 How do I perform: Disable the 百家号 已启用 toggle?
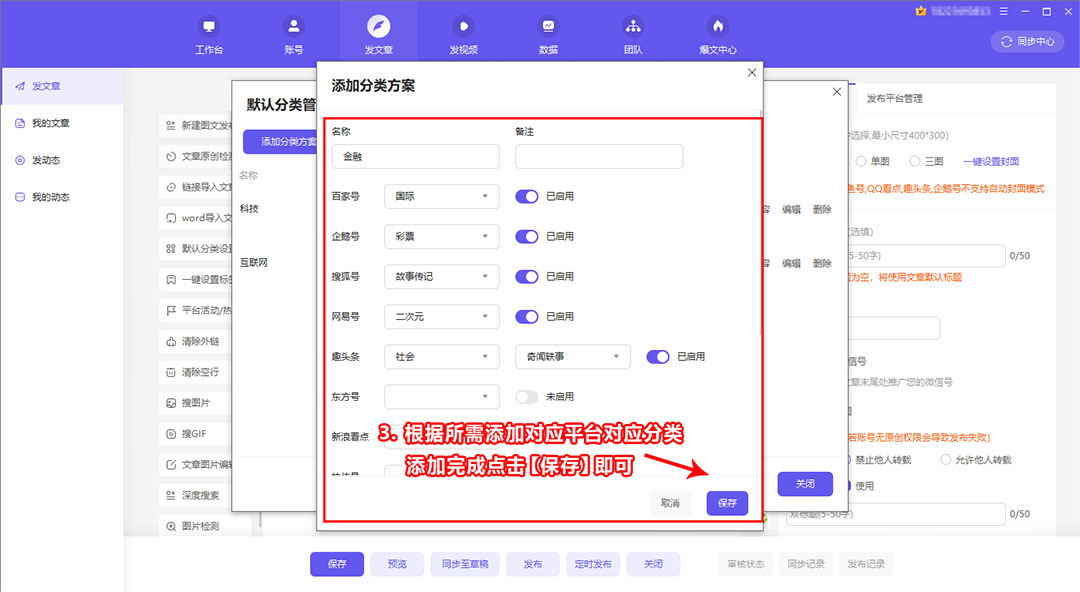point(525,196)
